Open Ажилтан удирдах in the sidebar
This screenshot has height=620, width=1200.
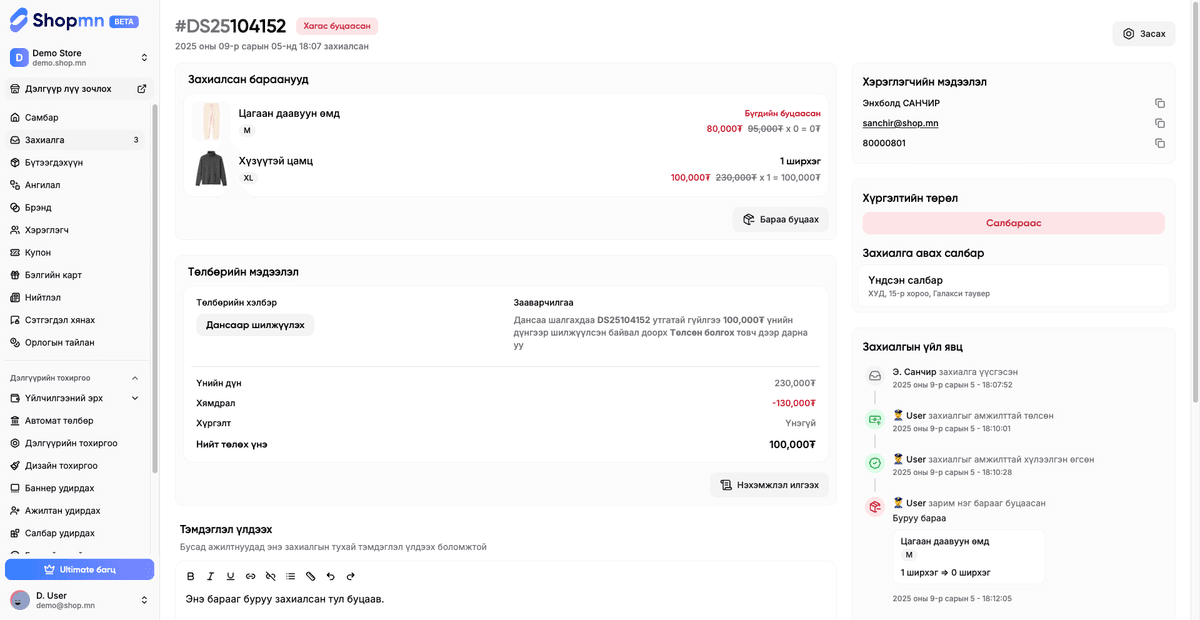point(77,511)
